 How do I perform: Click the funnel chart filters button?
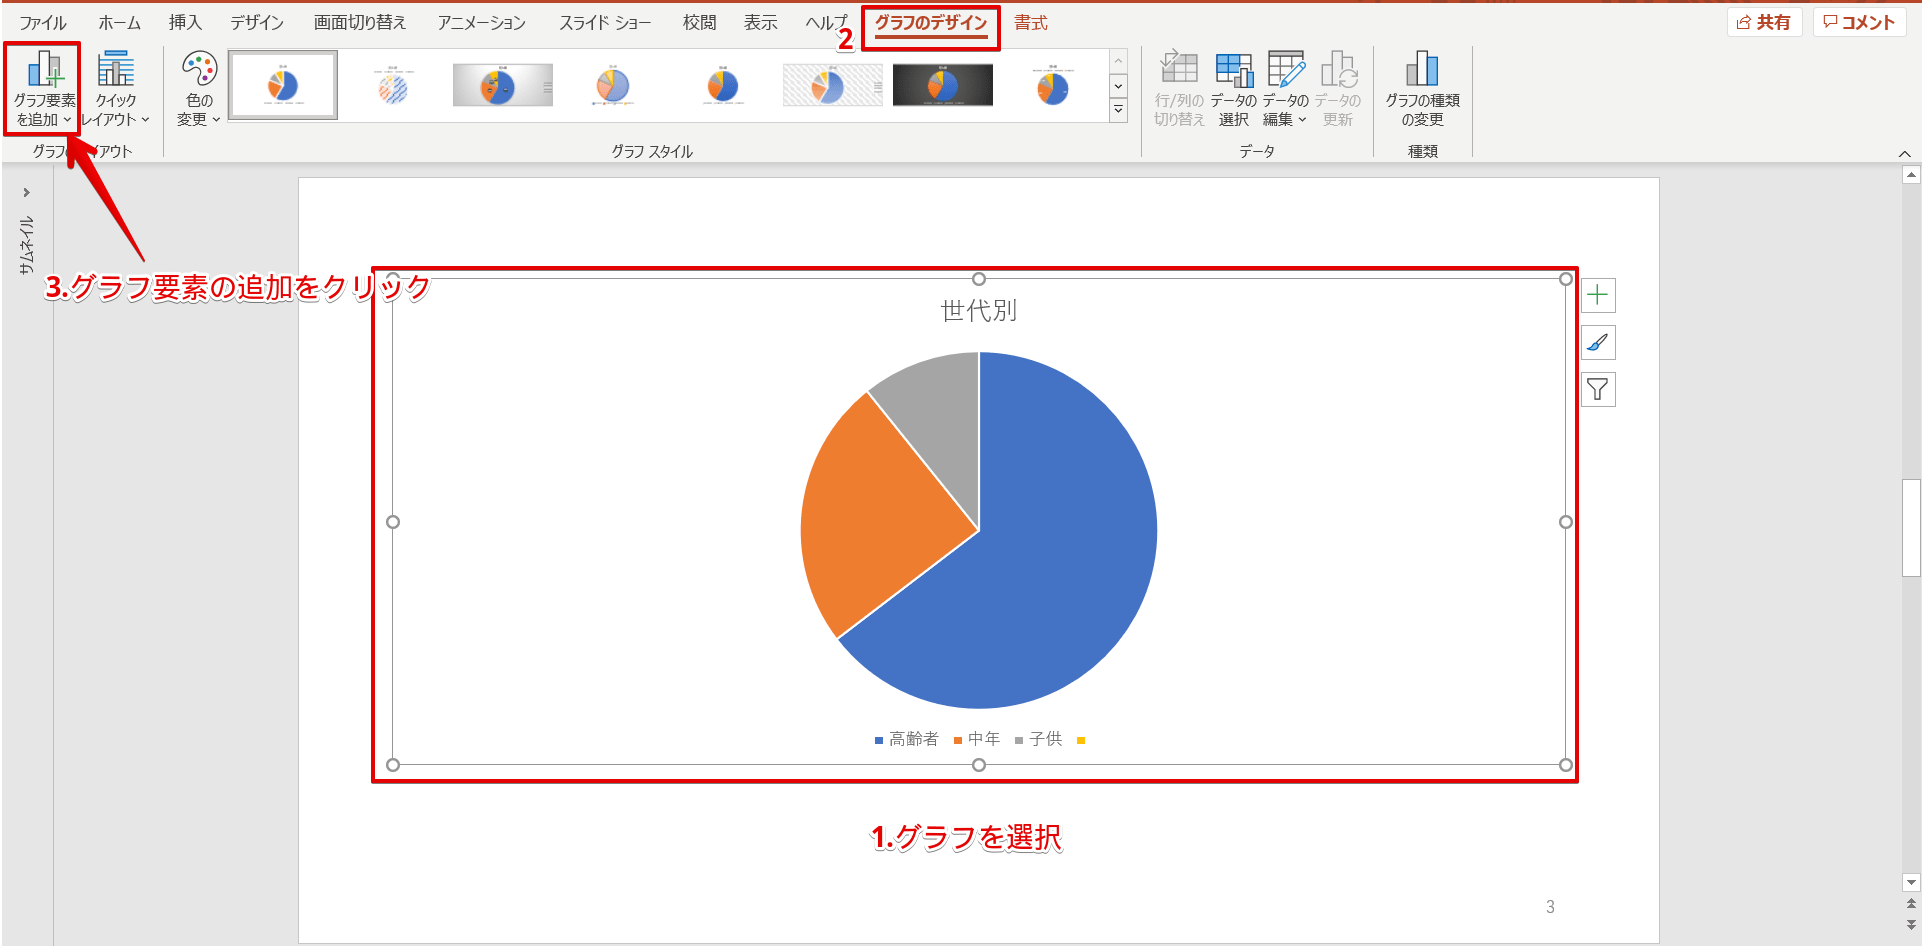click(x=1598, y=389)
